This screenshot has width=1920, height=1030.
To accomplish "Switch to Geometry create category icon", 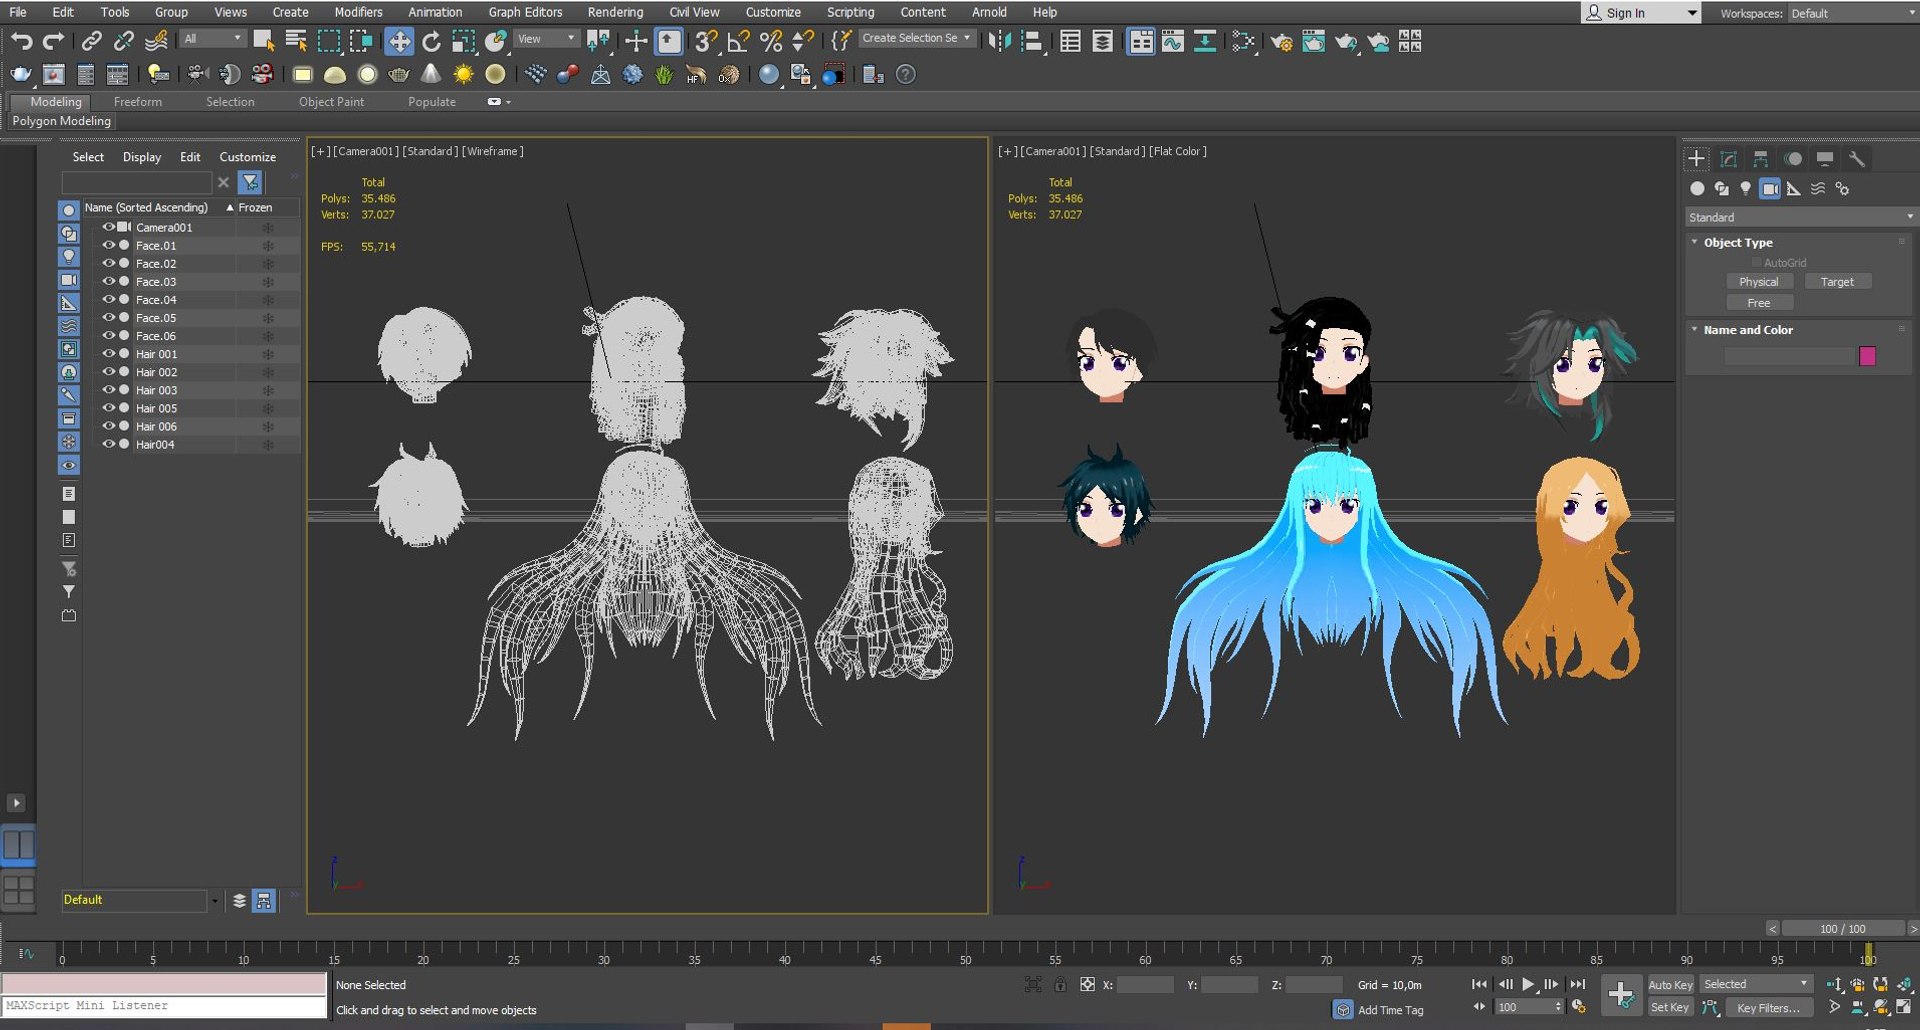I will point(1697,188).
